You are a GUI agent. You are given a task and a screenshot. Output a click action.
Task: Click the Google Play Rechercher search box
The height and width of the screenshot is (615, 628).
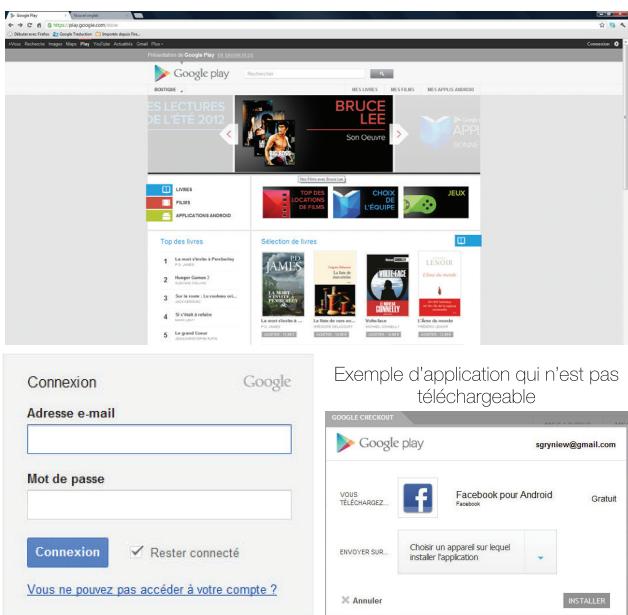point(304,74)
